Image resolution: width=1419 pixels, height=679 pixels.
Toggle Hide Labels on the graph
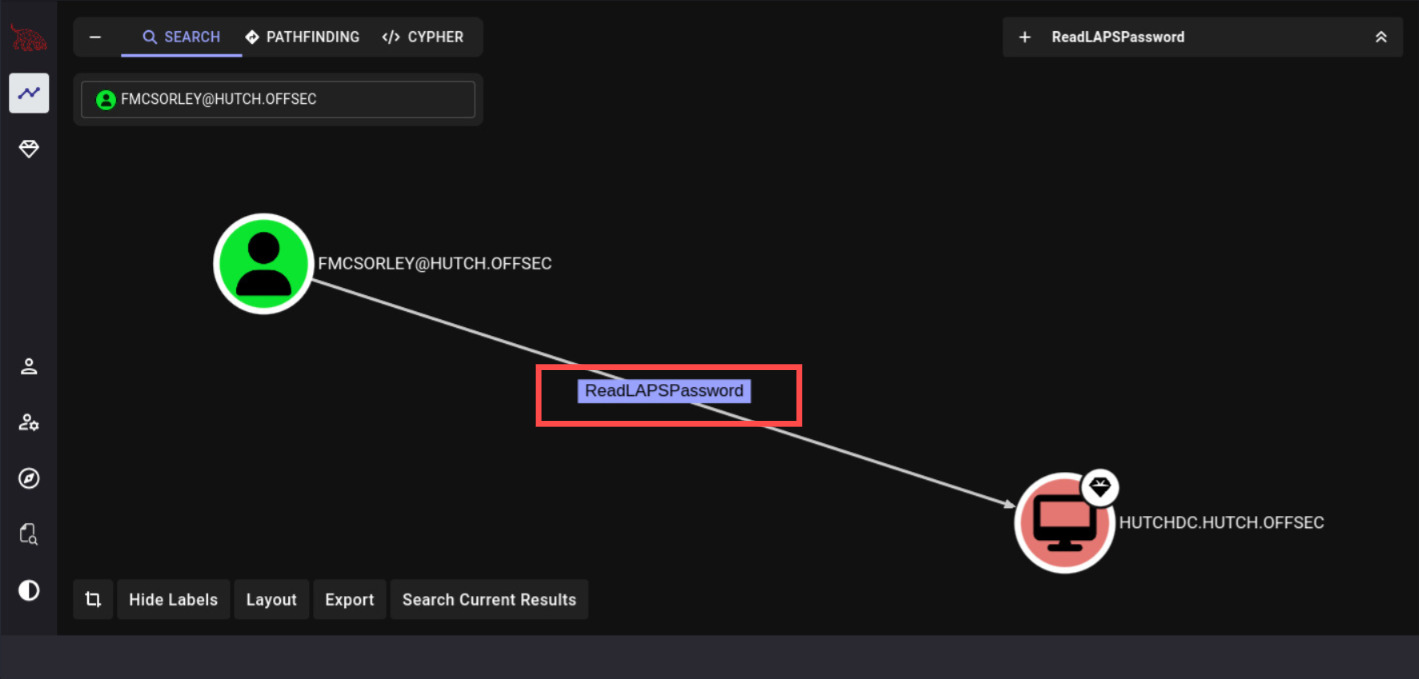(x=173, y=600)
